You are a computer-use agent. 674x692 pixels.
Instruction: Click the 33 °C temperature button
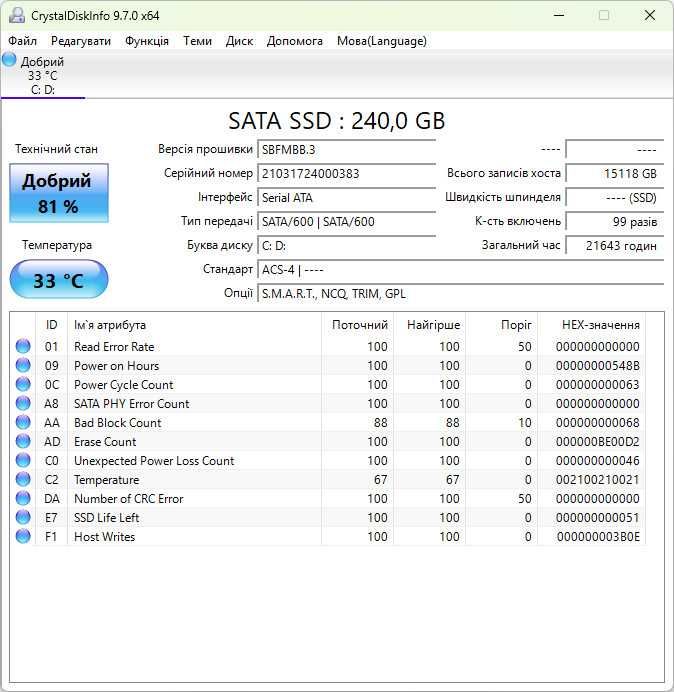pyautogui.click(x=59, y=280)
